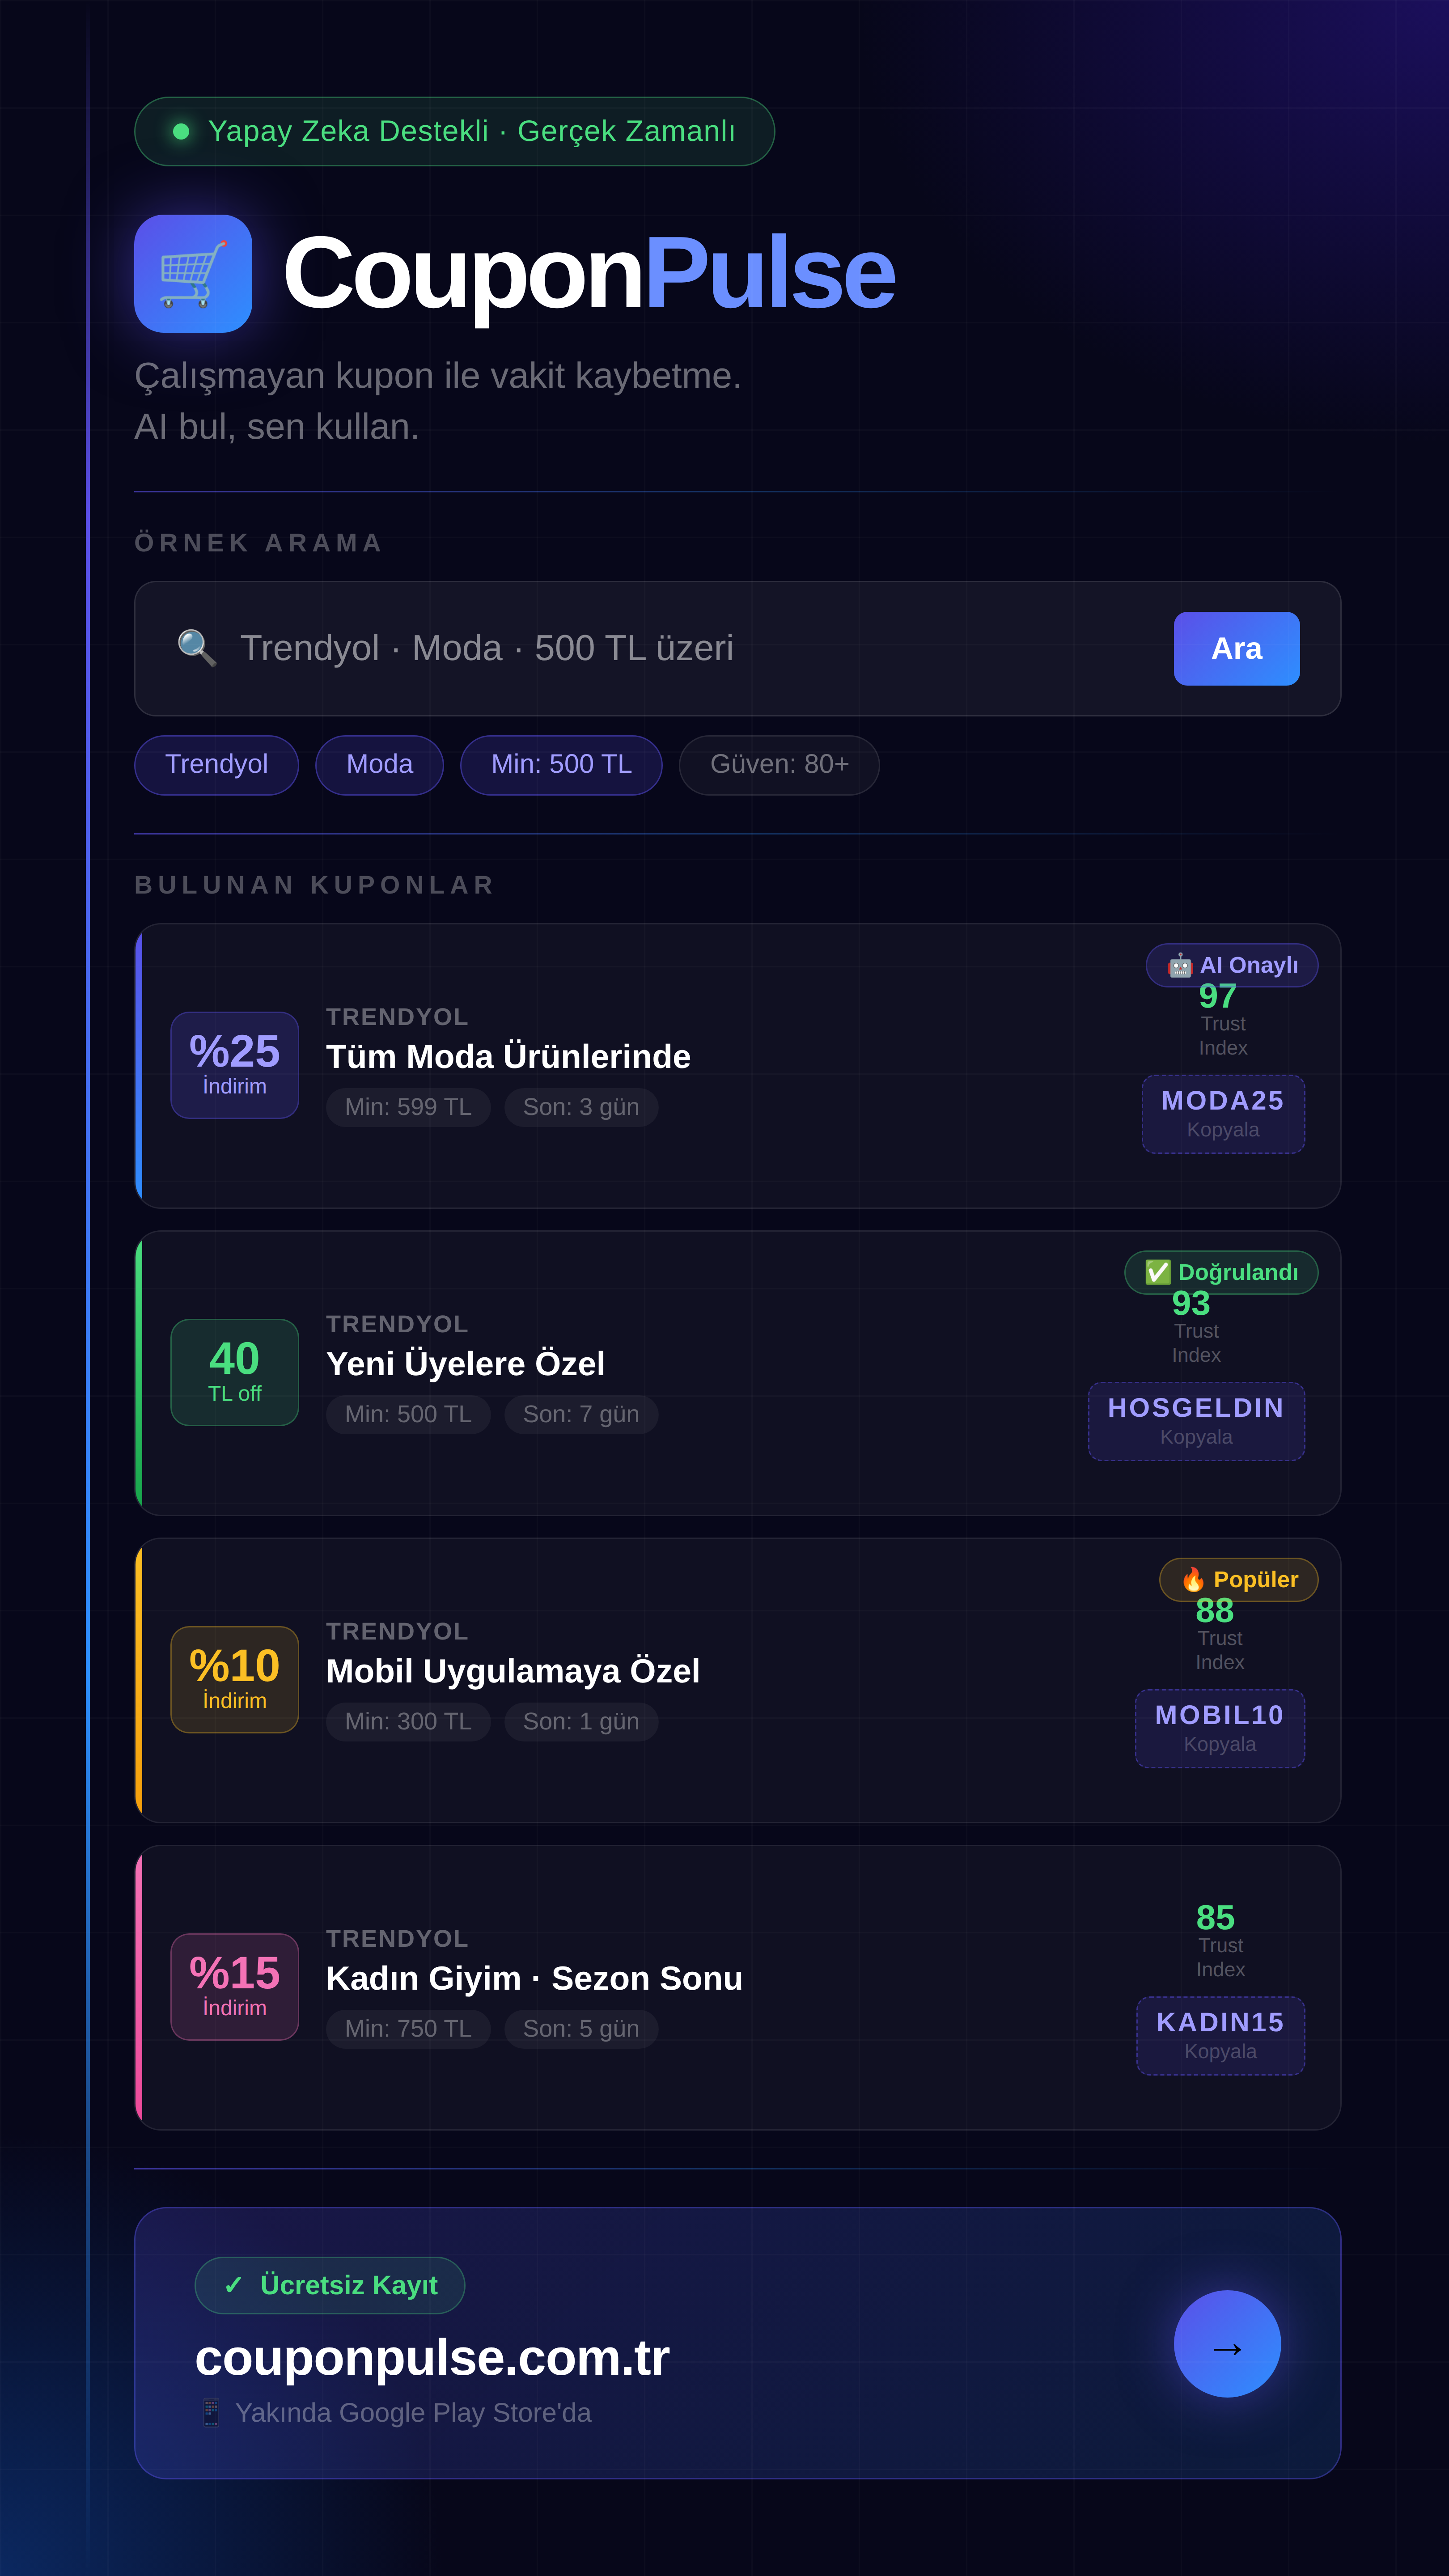1449x2576 pixels.
Task: Copy the HOSGELDIN coupon code
Action: 1196,1421
